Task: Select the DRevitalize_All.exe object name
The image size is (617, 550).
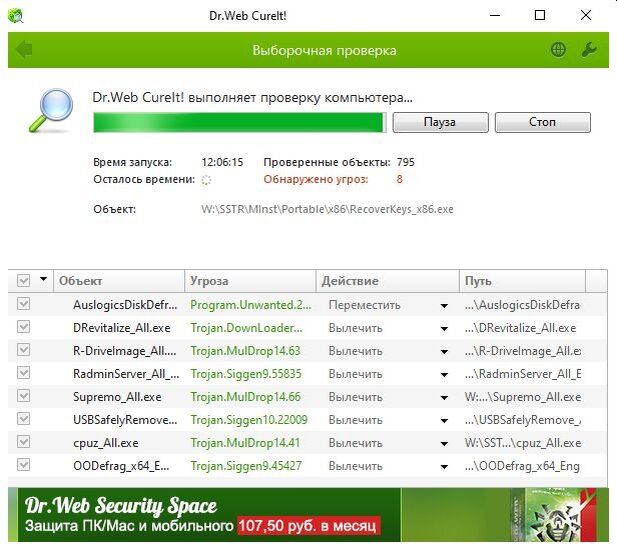Action: click(122, 328)
